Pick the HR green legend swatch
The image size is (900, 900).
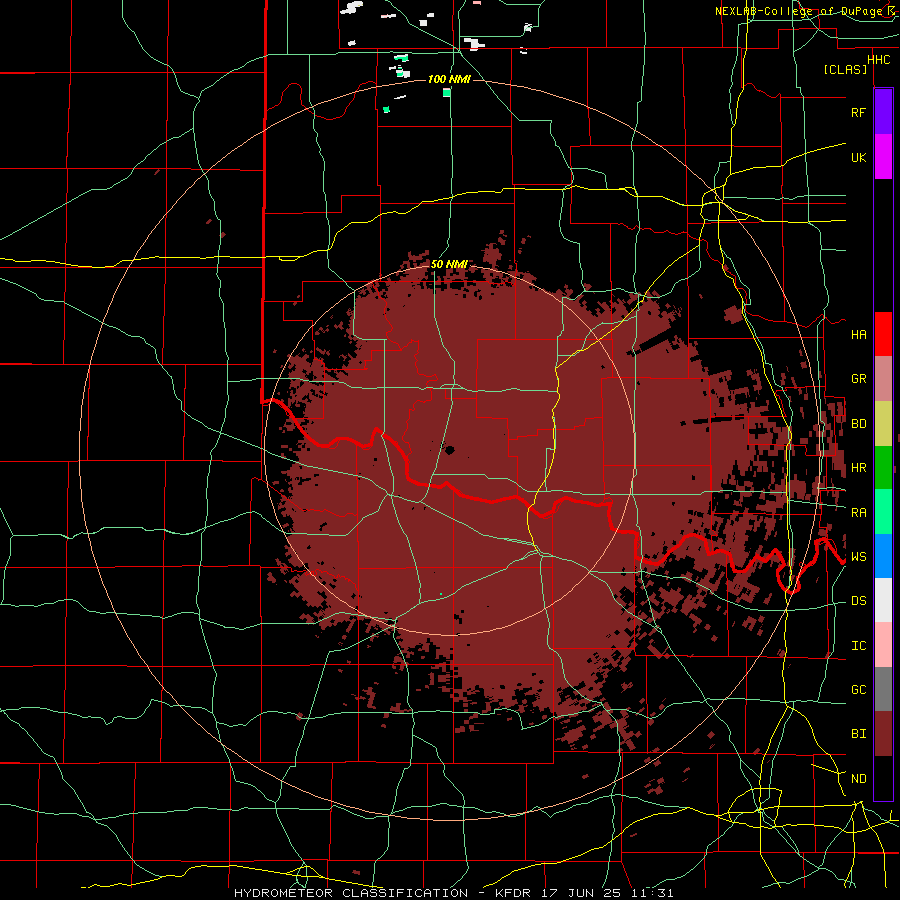click(x=883, y=468)
